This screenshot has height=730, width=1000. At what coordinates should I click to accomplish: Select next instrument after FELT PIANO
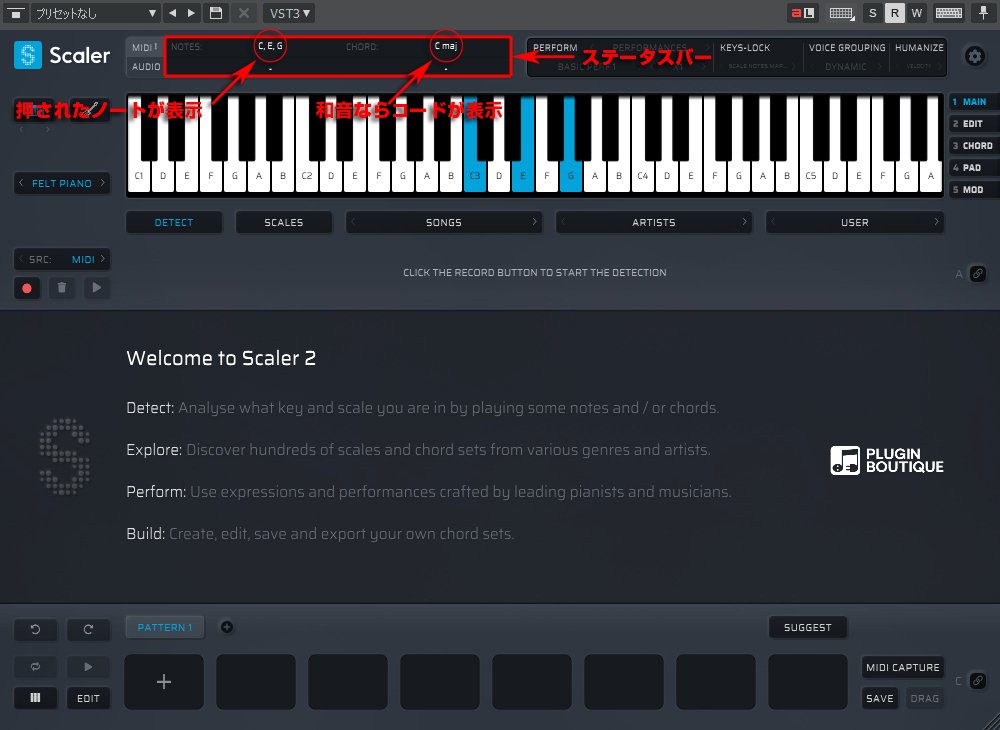pyautogui.click(x=103, y=183)
